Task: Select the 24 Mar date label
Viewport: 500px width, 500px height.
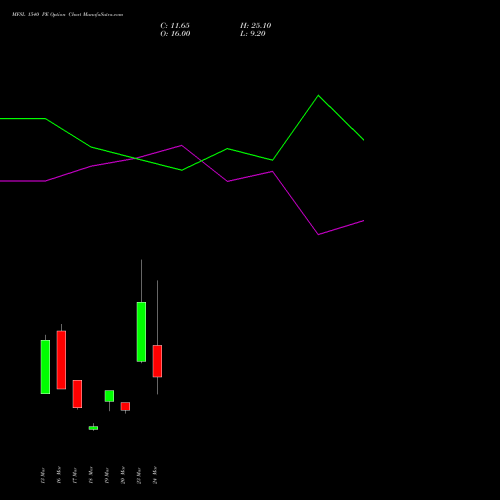Action: click(155, 475)
